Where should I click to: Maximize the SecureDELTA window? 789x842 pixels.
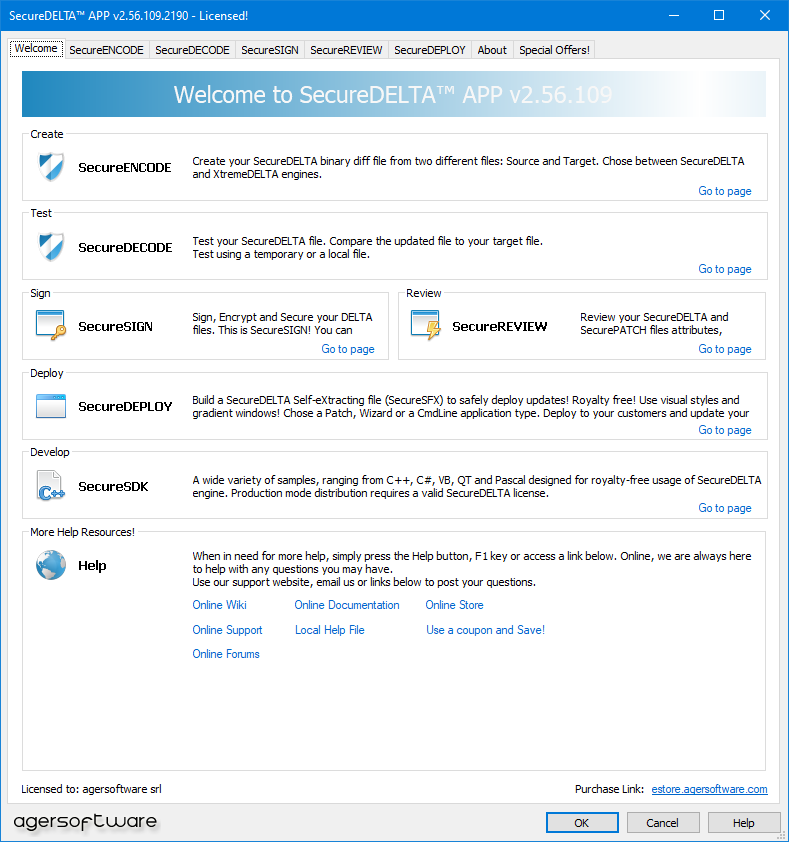click(x=719, y=15)
